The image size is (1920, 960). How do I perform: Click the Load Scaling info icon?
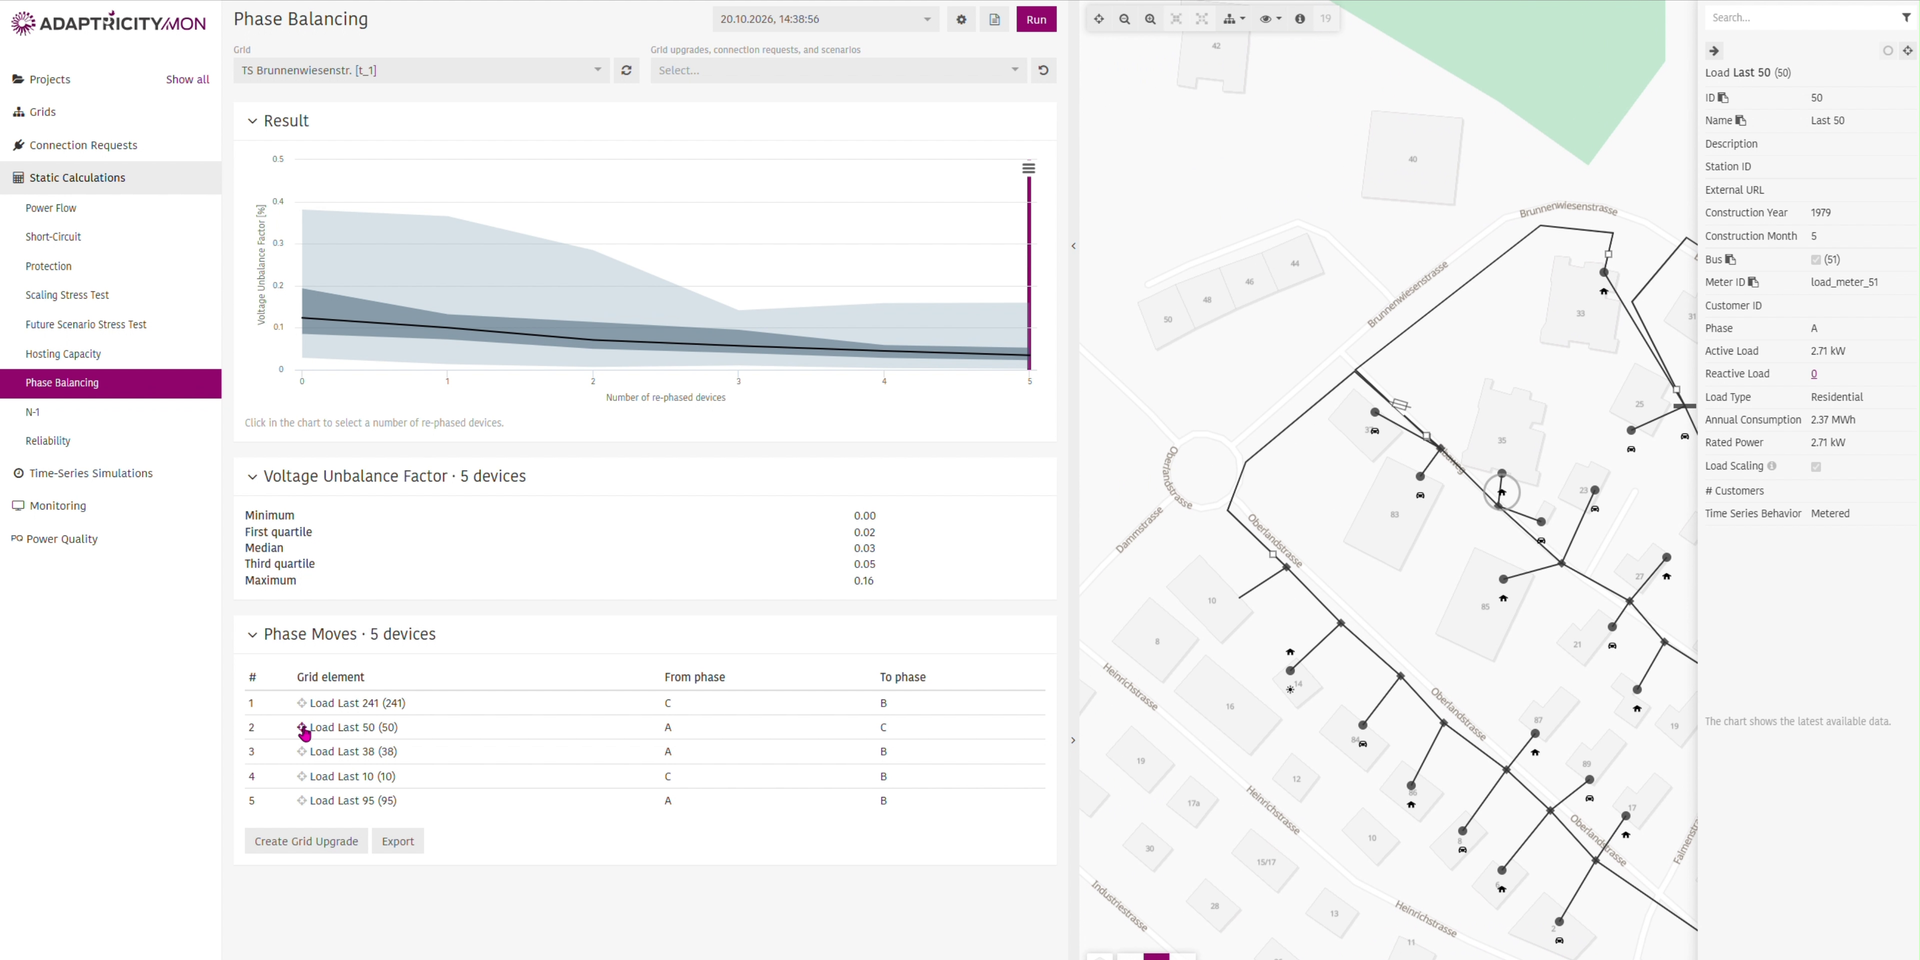point(1772,466)
